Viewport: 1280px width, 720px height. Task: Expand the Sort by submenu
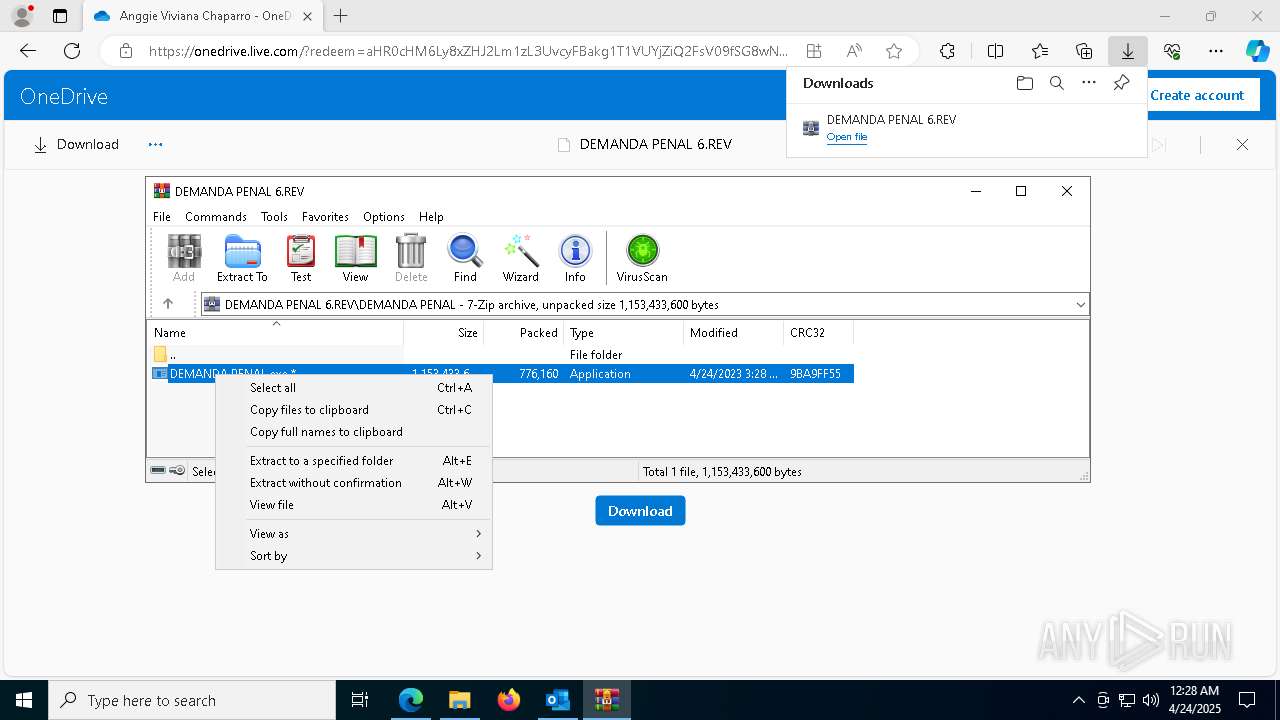click(354, 555)
